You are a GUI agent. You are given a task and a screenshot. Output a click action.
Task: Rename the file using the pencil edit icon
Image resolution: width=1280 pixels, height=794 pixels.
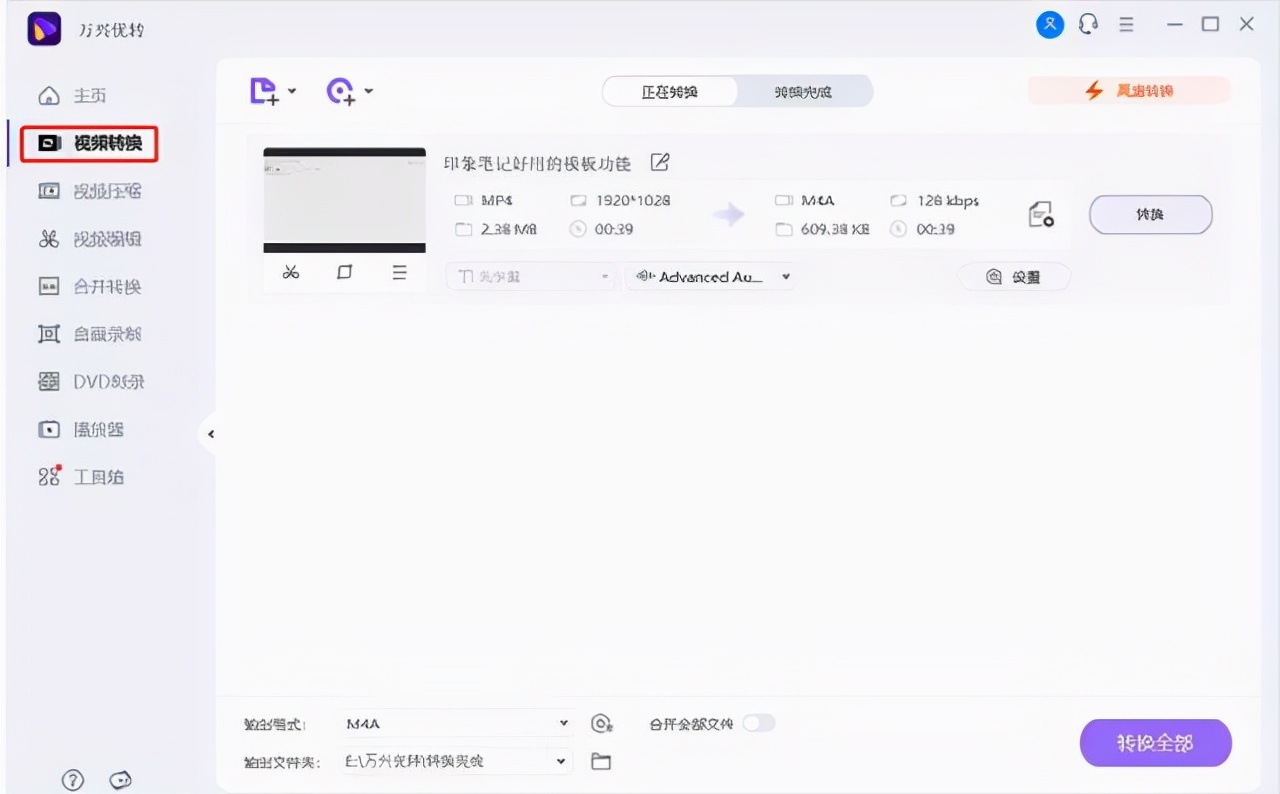pos(659,162)
